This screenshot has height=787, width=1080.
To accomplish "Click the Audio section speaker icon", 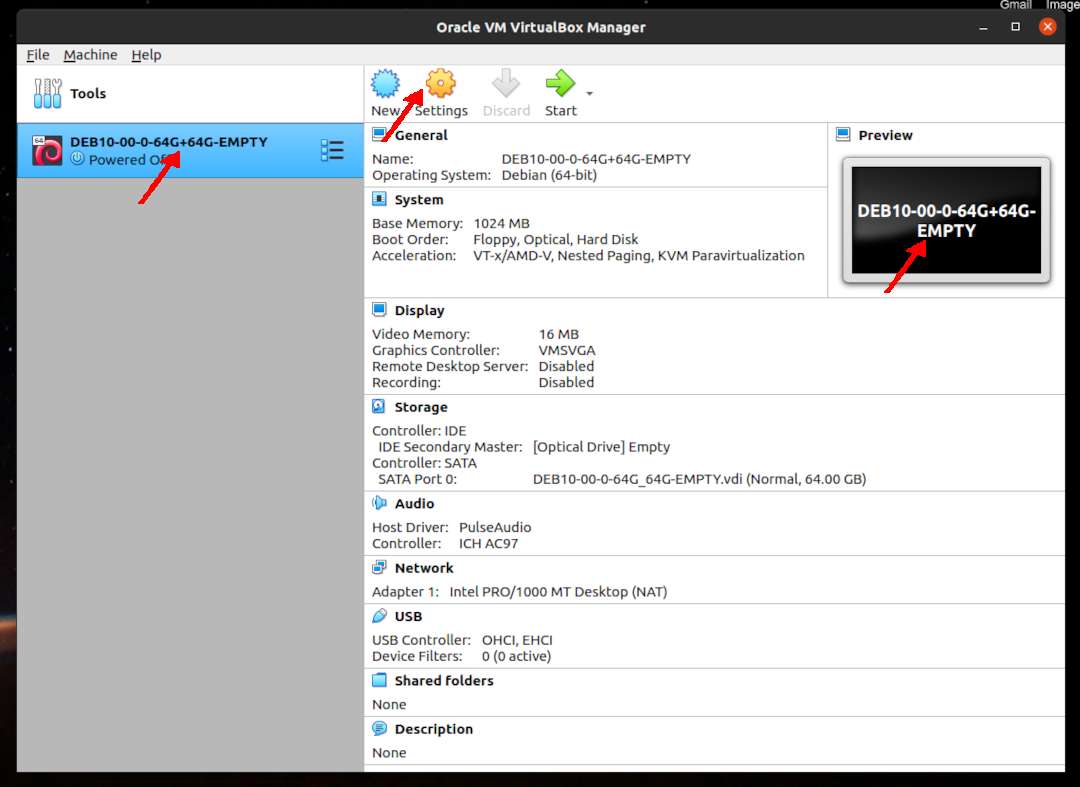I will point(379,503).
